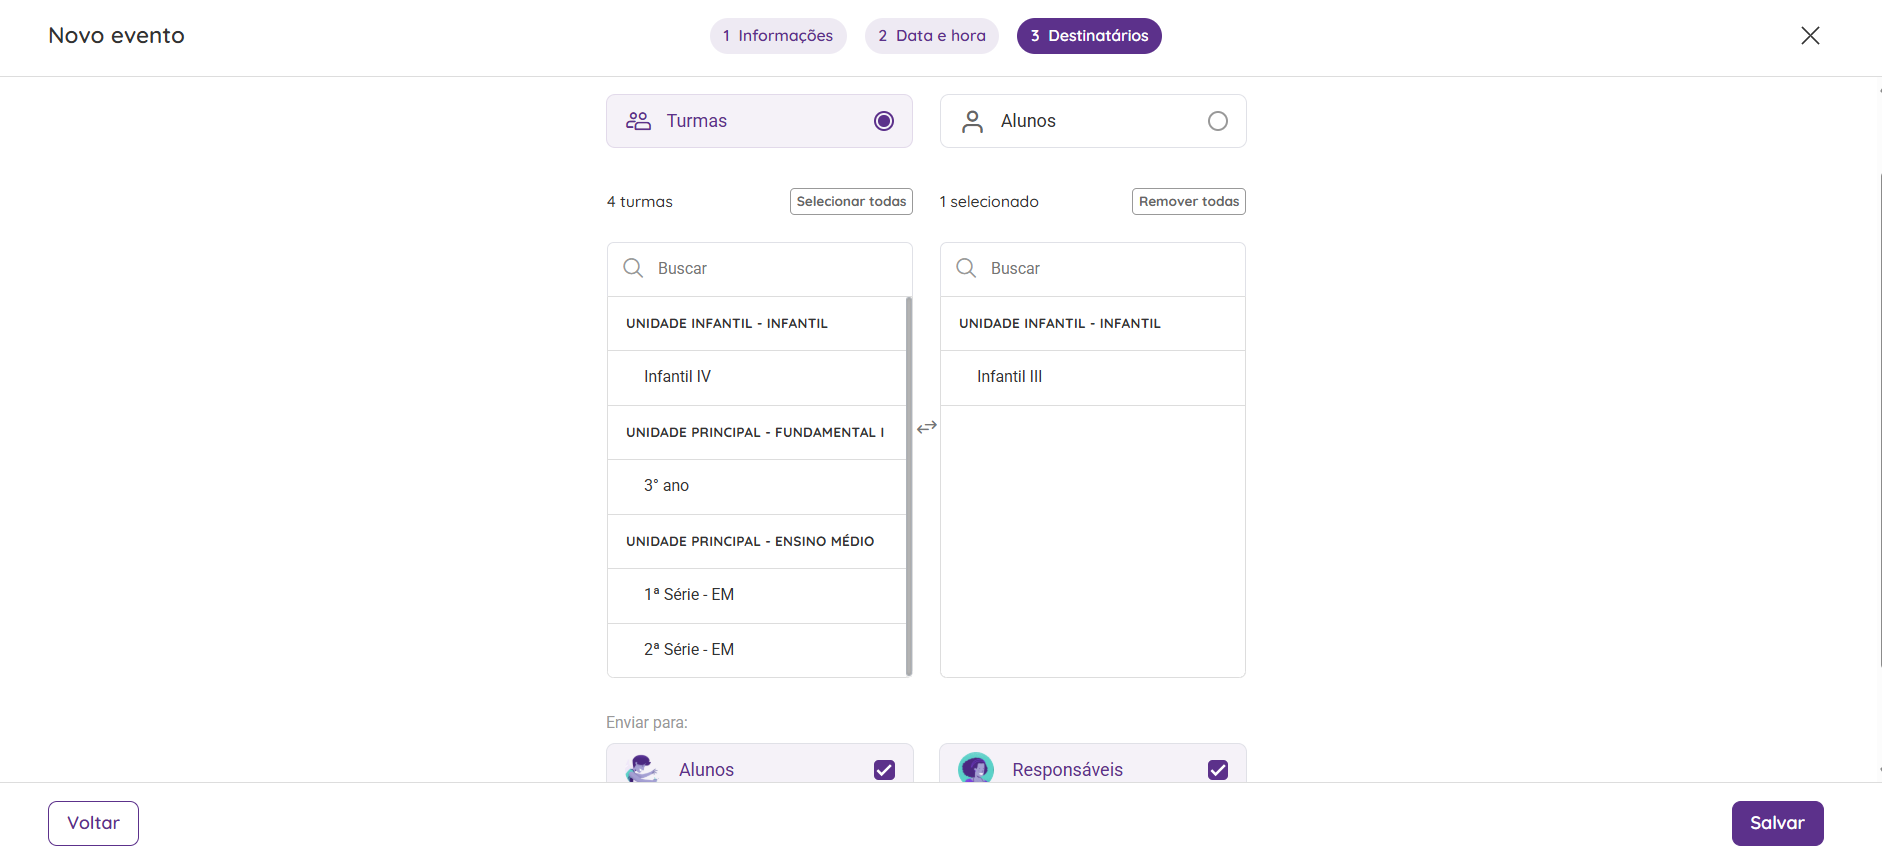Remove Infantil III from the selected list
The width and height of the screenshot is (1882, 859).
[x=1093, y=377]
